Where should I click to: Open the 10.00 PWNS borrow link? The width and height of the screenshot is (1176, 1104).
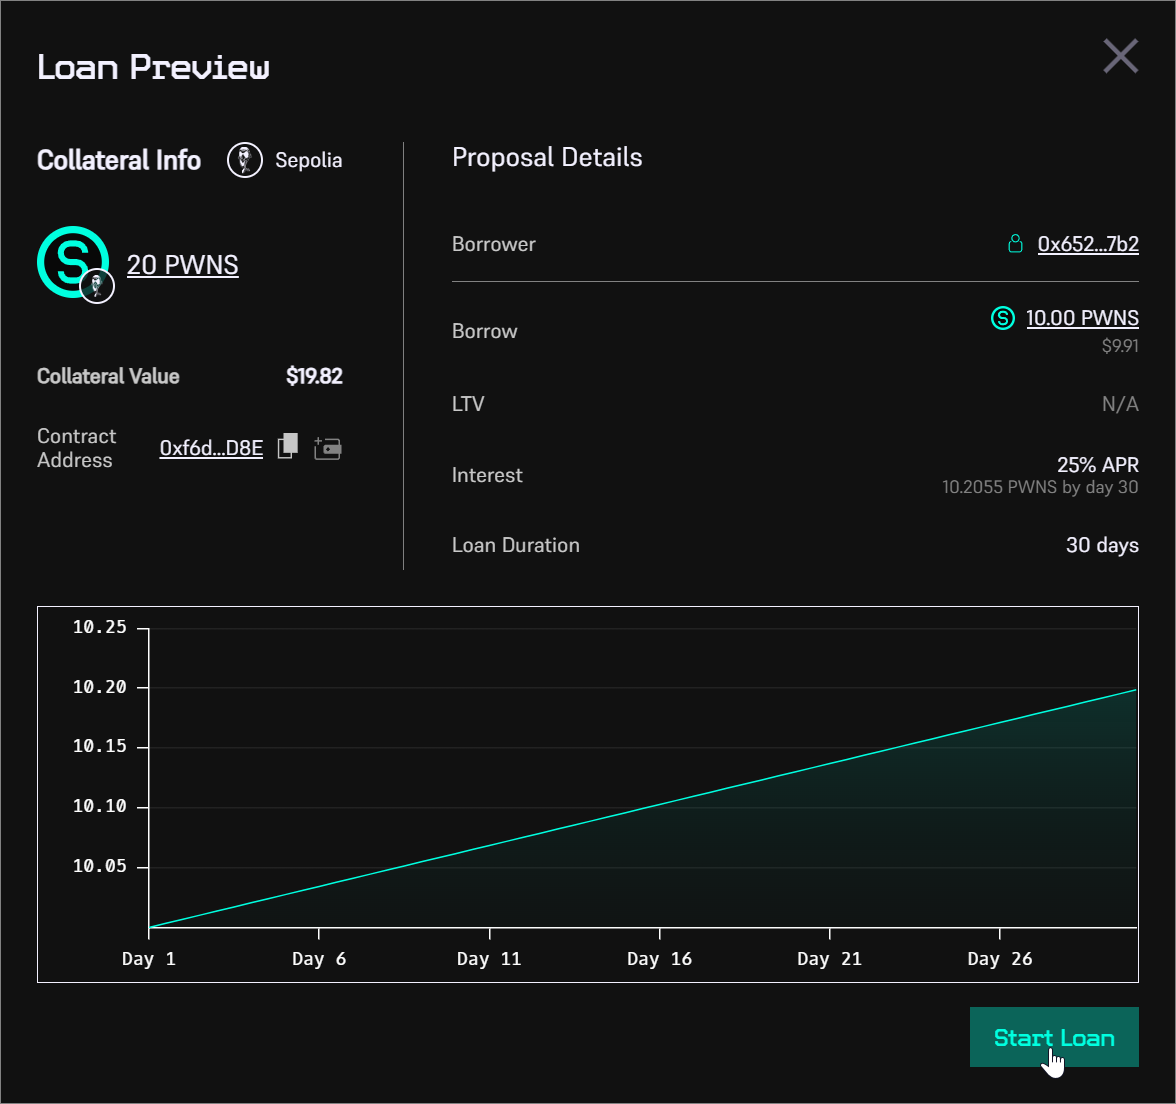pyautogui.click(x=1082, y=318)
